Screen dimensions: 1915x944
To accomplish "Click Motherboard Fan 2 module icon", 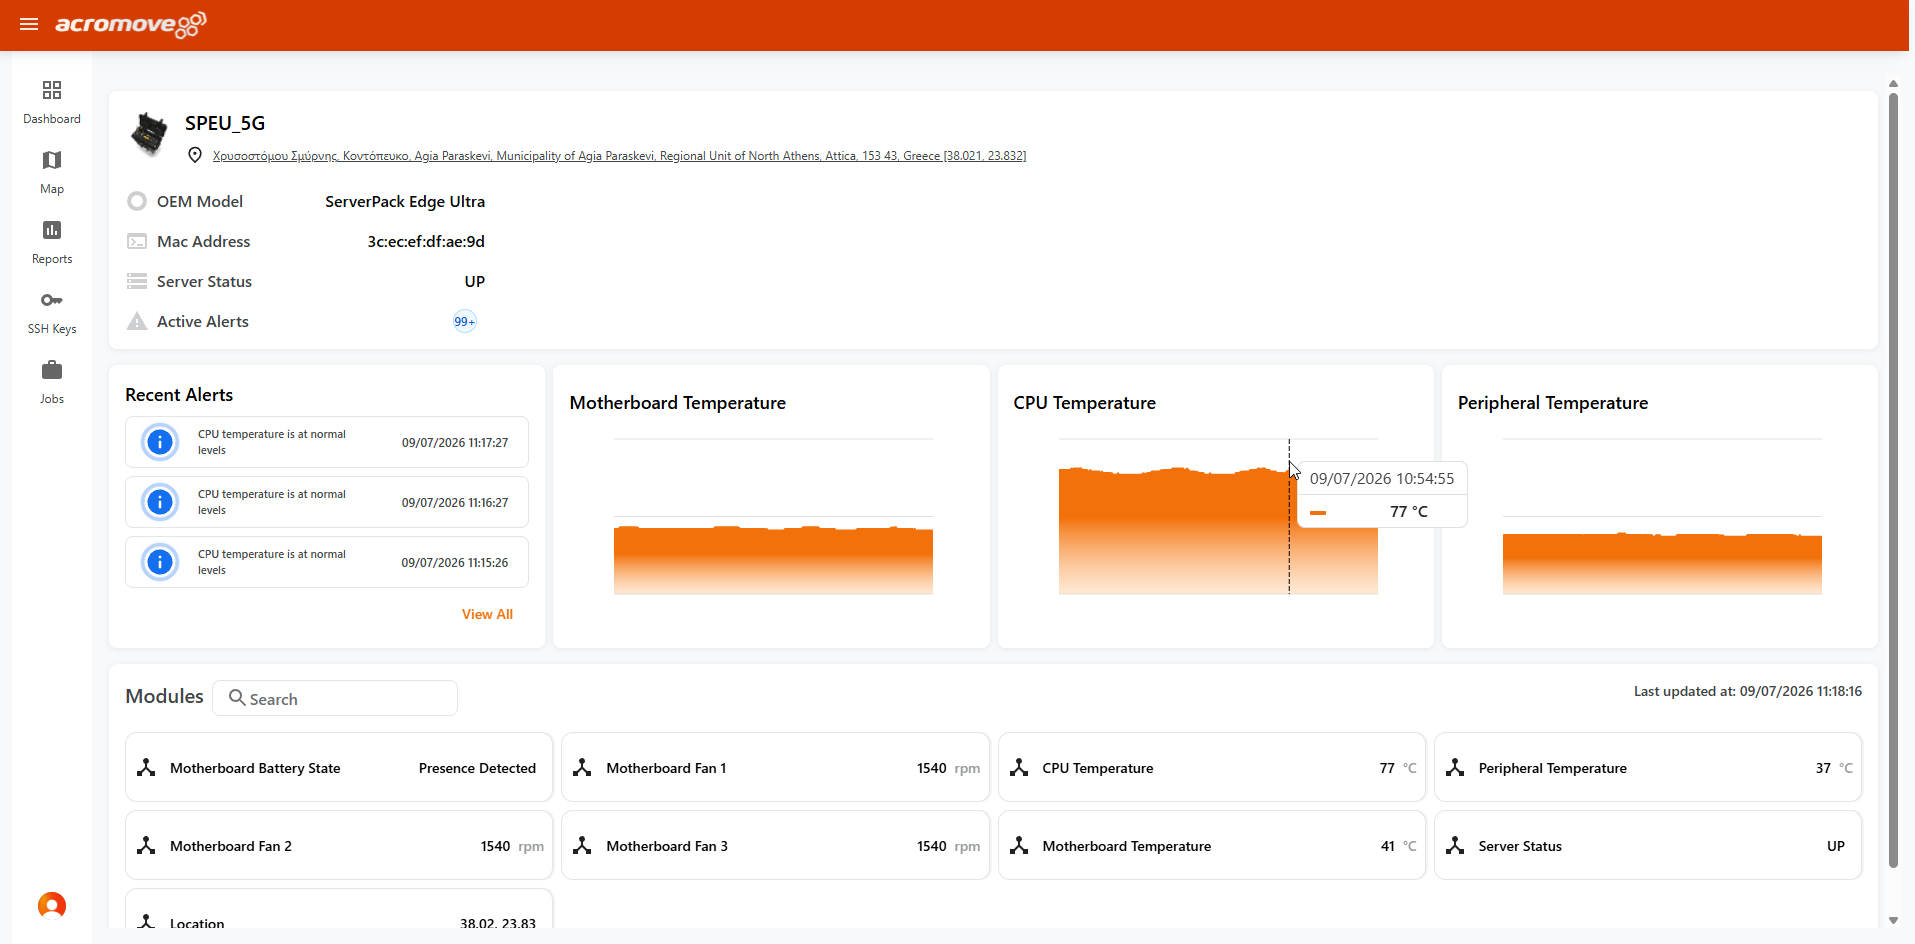I will 146,845.
